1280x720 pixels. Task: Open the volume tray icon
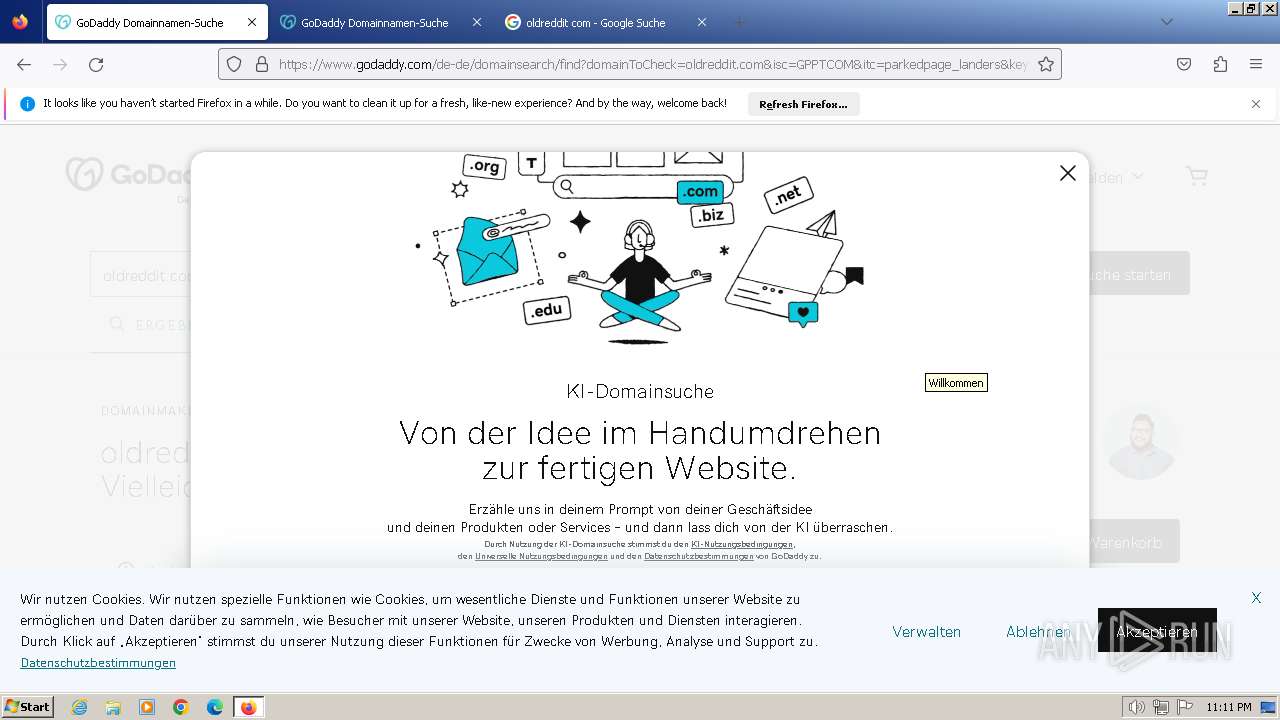click(1137, 707)
